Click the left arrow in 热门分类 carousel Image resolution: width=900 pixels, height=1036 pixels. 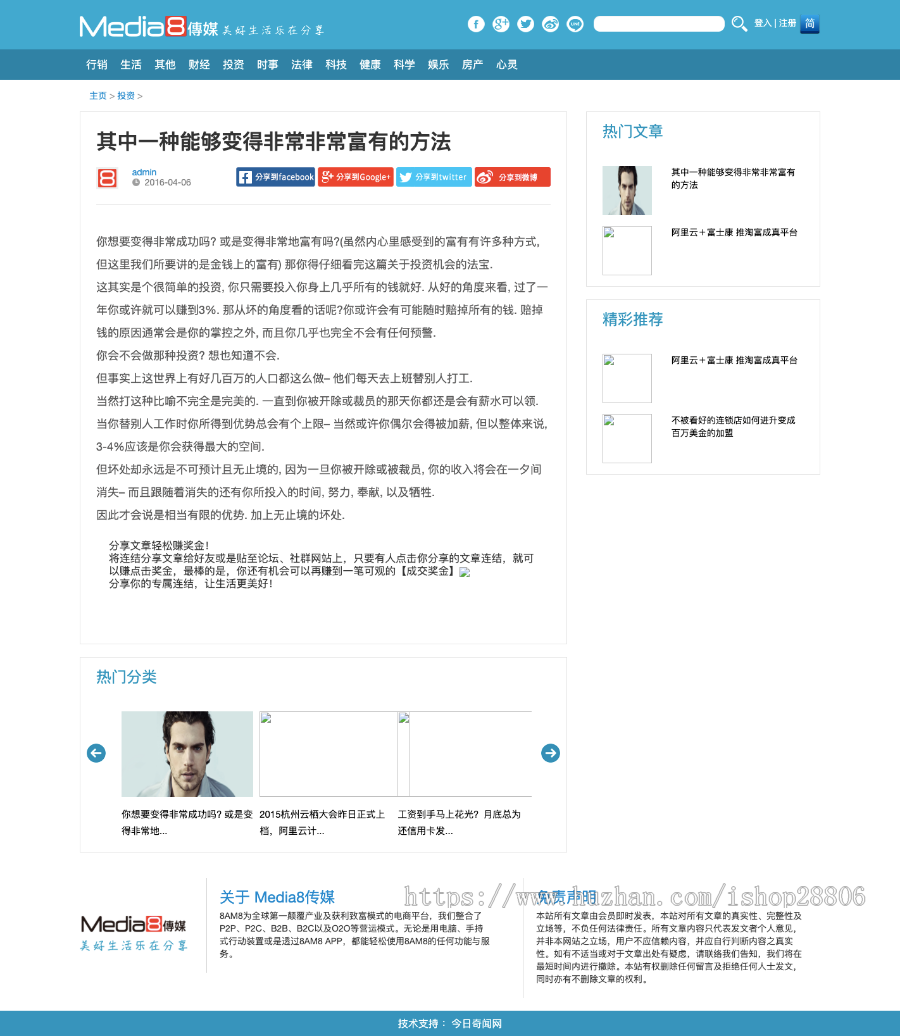96,753
